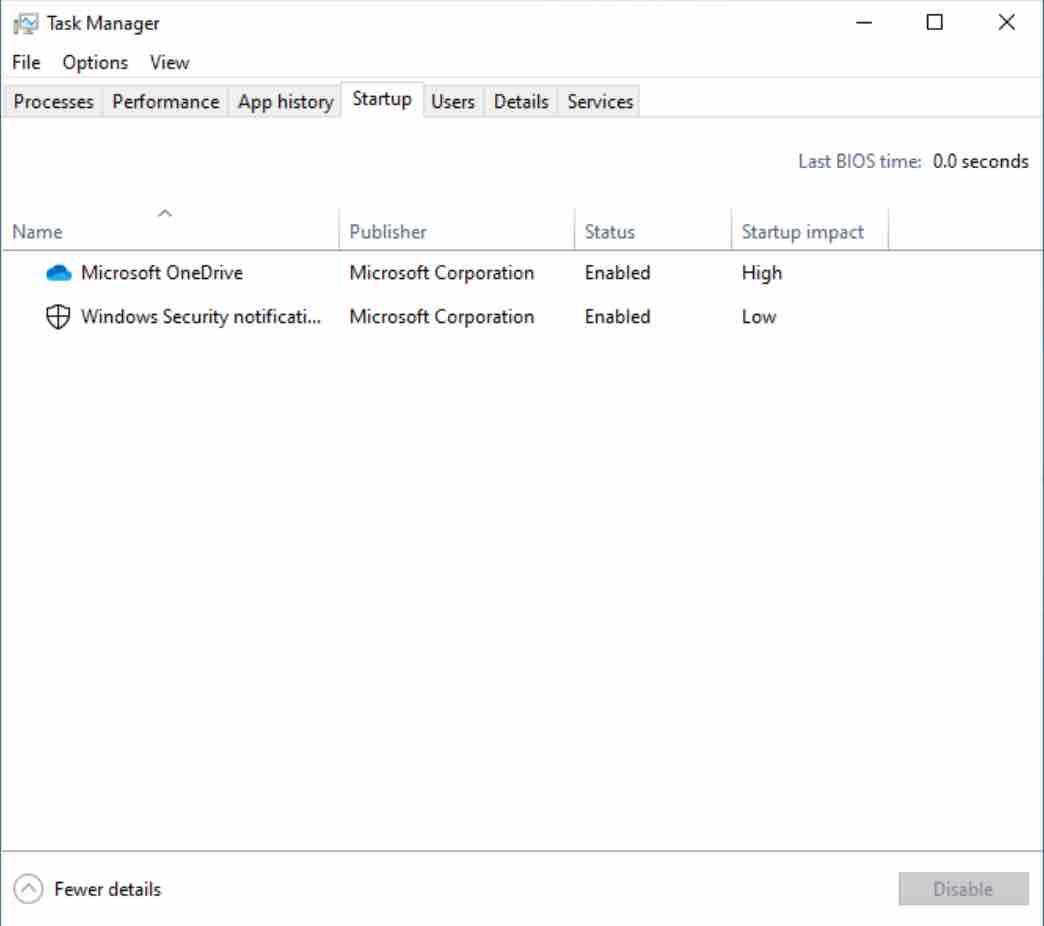1044x926 pixels.
Task: Collapse view with Fewer details arrow icon
Action: [x=28, y=889]
